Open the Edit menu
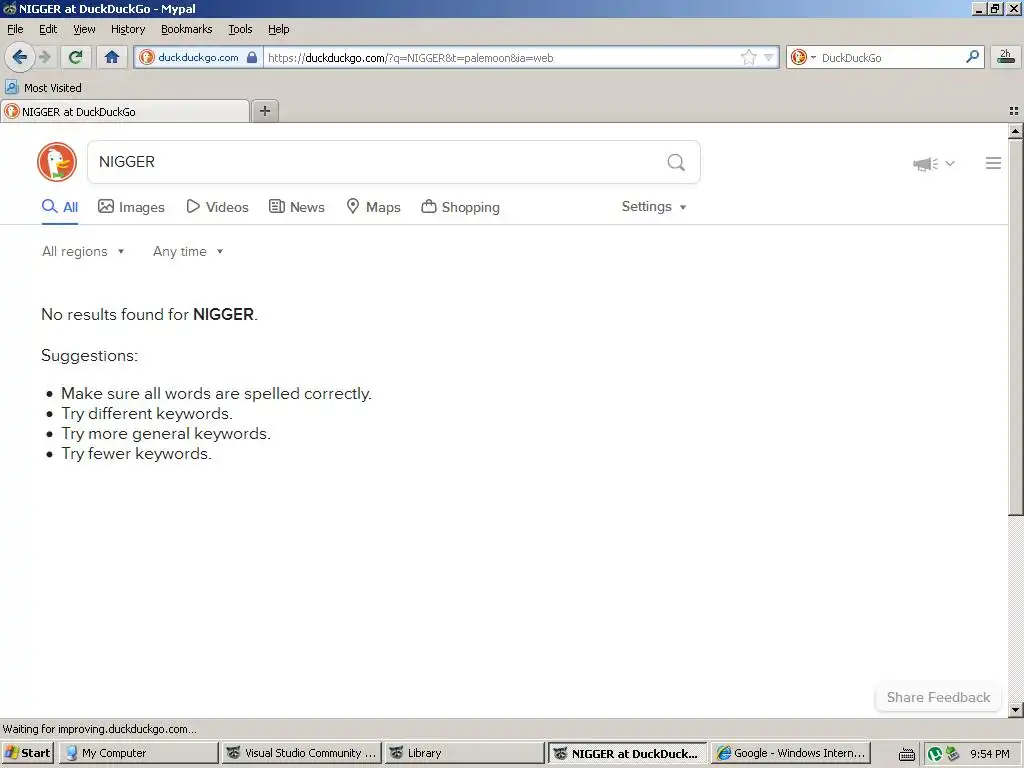This screenshot has width=1024, height=768. (x=48, y=29)
